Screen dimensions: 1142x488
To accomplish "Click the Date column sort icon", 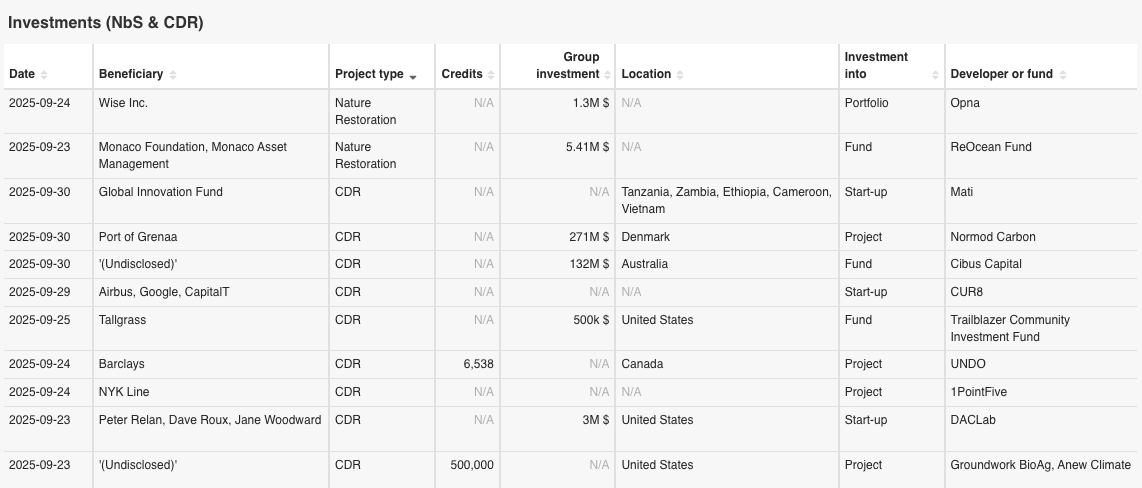I will (x=44, y=75).
